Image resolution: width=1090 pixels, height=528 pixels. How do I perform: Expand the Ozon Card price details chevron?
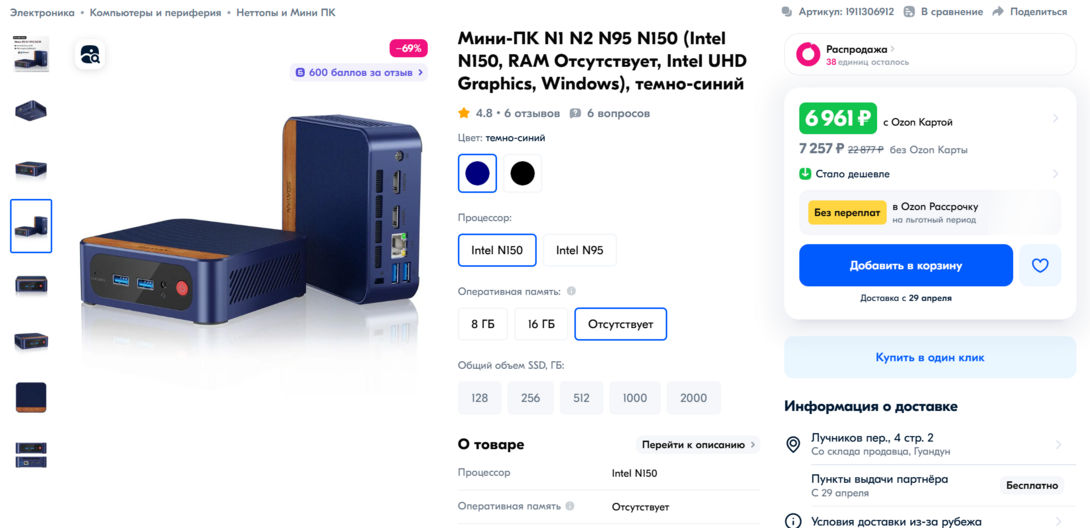pos(1056,119)
